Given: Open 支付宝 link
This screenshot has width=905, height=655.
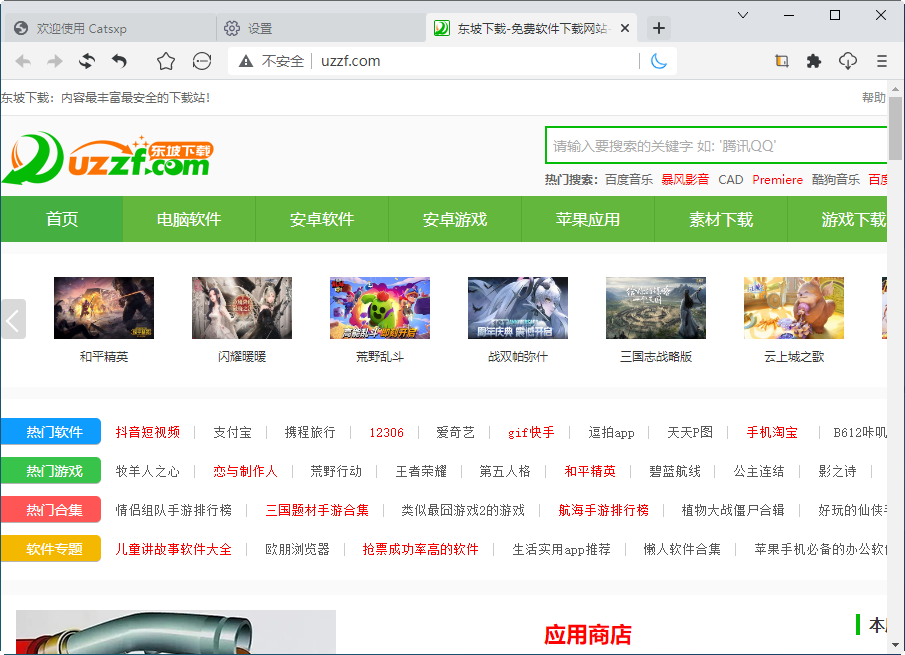Looking at the screenshot, I should pos(233,432).
